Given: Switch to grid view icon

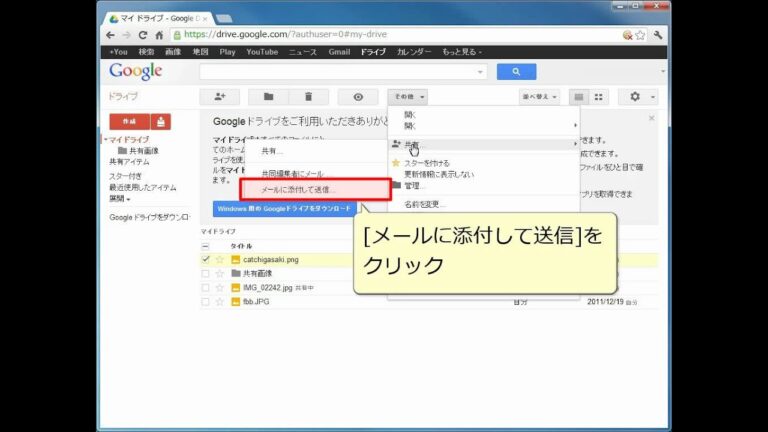Looking at the screenshot, I should pyautogui.click(x=599, y=96).
